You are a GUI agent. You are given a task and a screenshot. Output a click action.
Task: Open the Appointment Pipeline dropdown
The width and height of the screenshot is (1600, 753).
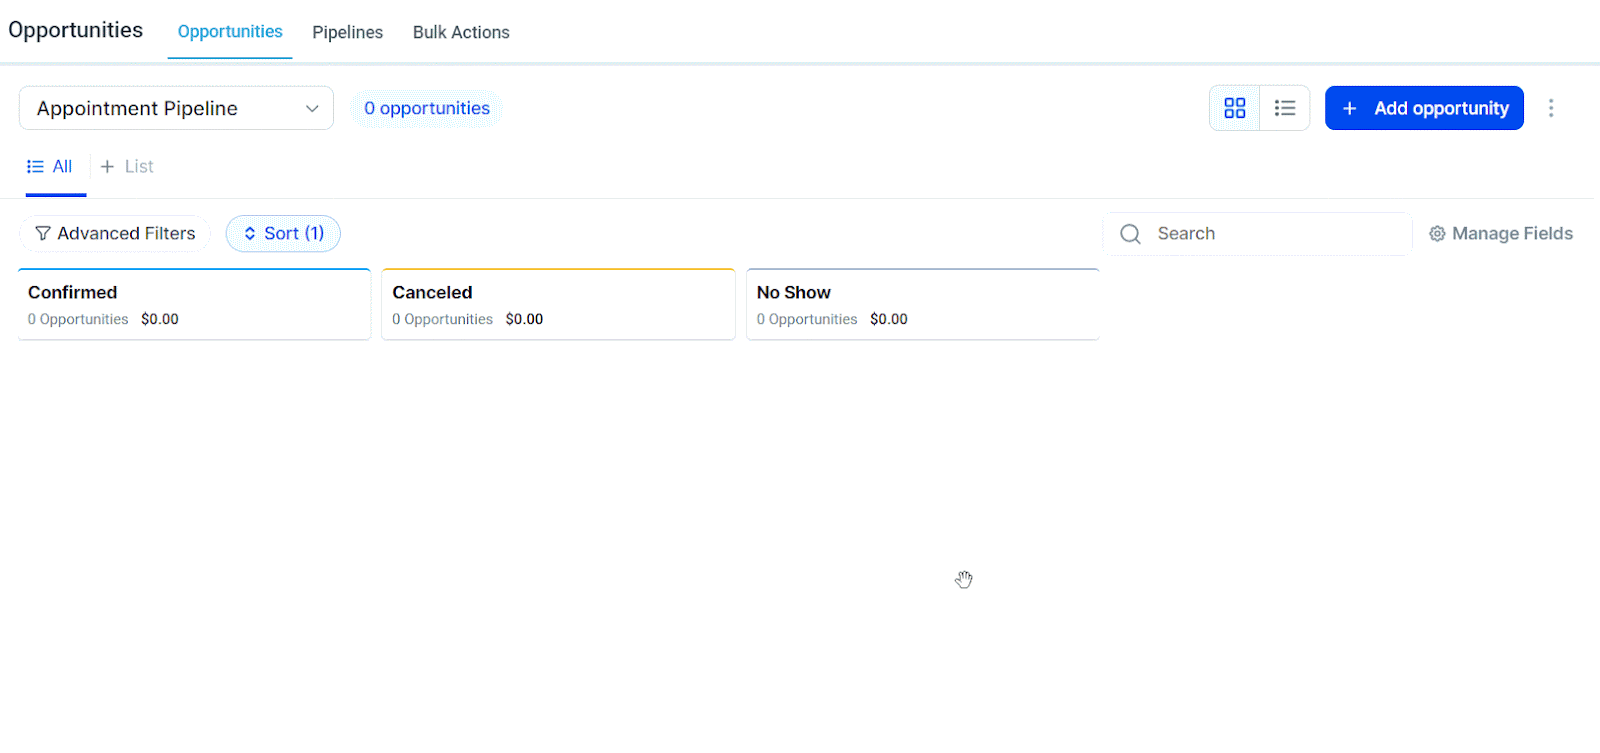point(176,108)
